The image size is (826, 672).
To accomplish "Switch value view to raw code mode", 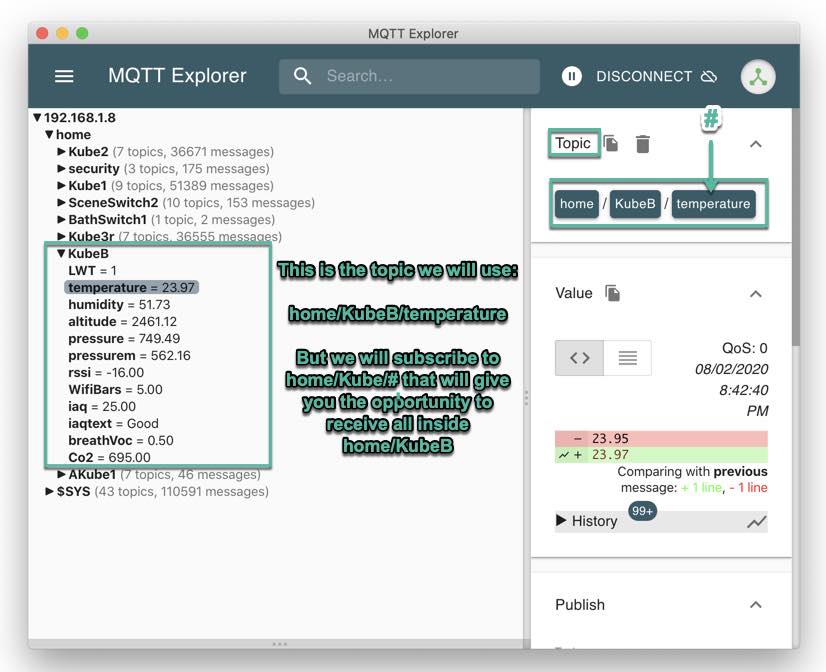I will (x=579, y=358).
